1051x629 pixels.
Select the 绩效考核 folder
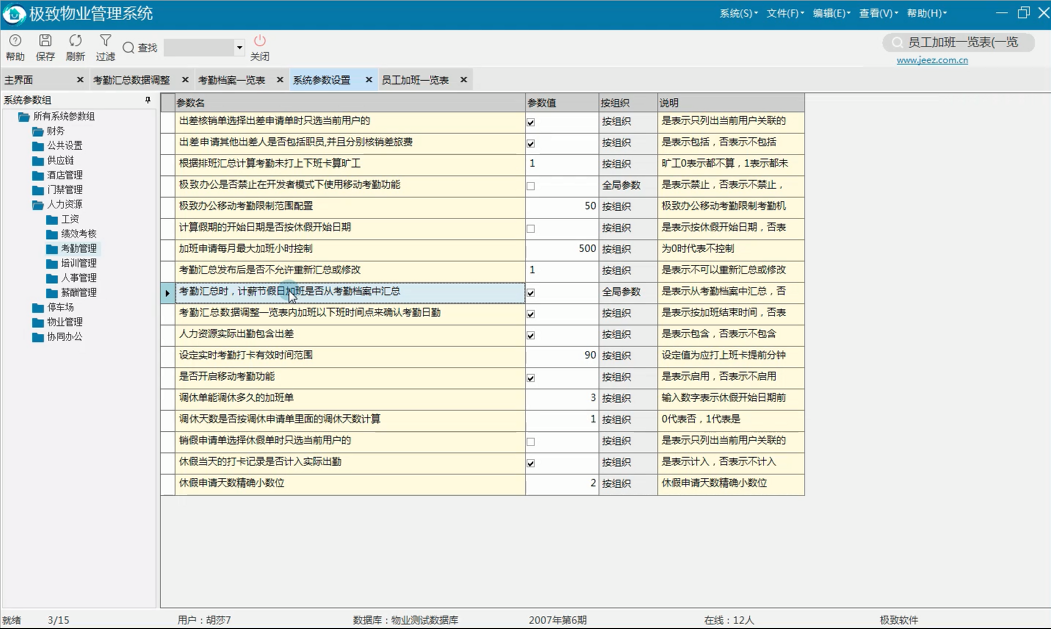71,234
